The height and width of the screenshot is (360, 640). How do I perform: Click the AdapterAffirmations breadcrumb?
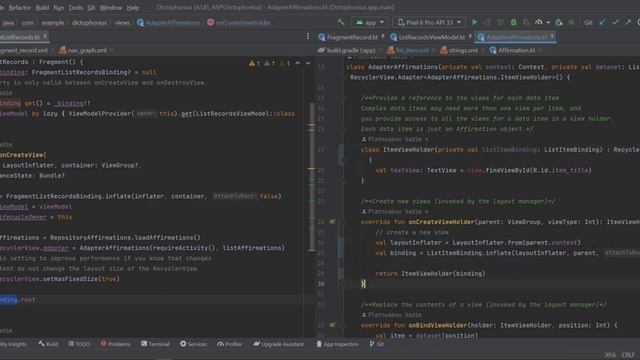point(169,23)
